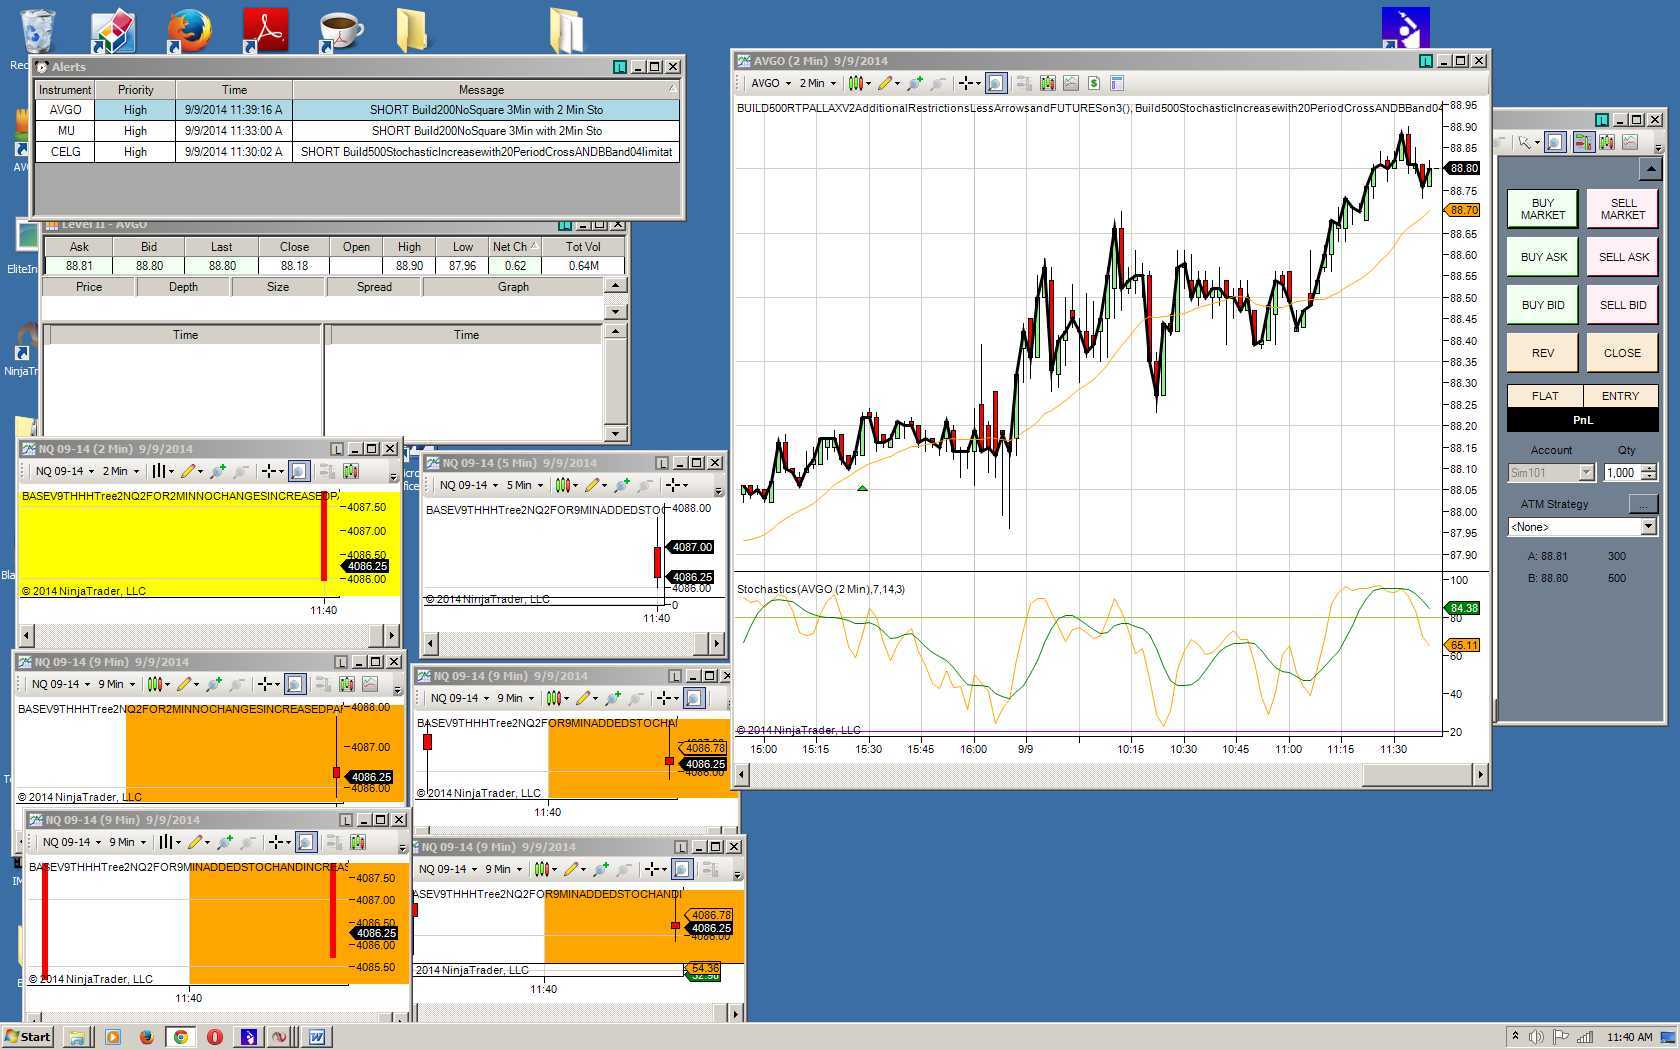Open Chrome from the taskbar
Viewport: 1680px width, 1050px height.
pyautogui.click(x=181, y=1037)
